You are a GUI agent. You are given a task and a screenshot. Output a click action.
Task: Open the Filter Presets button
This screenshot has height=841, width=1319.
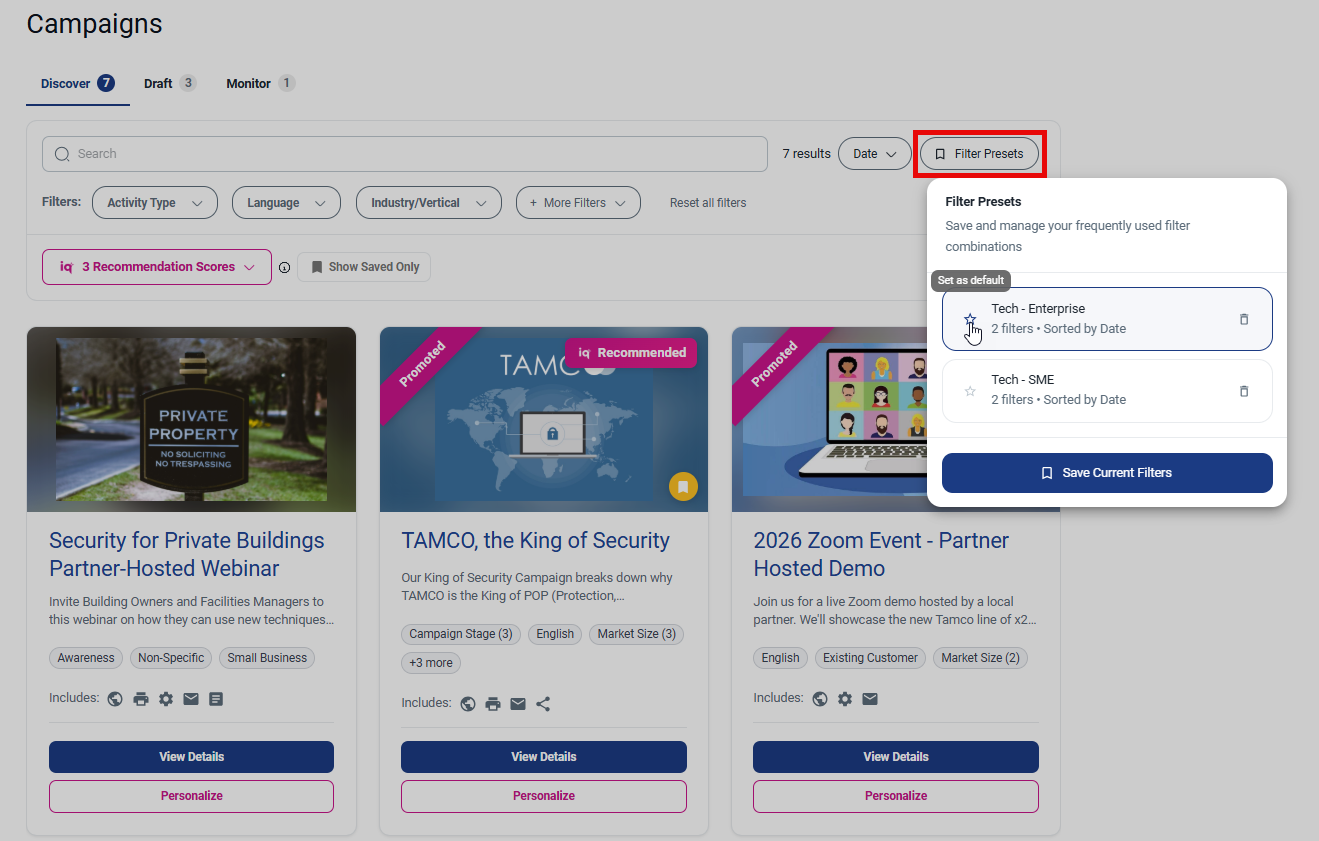tap(980, 154)
